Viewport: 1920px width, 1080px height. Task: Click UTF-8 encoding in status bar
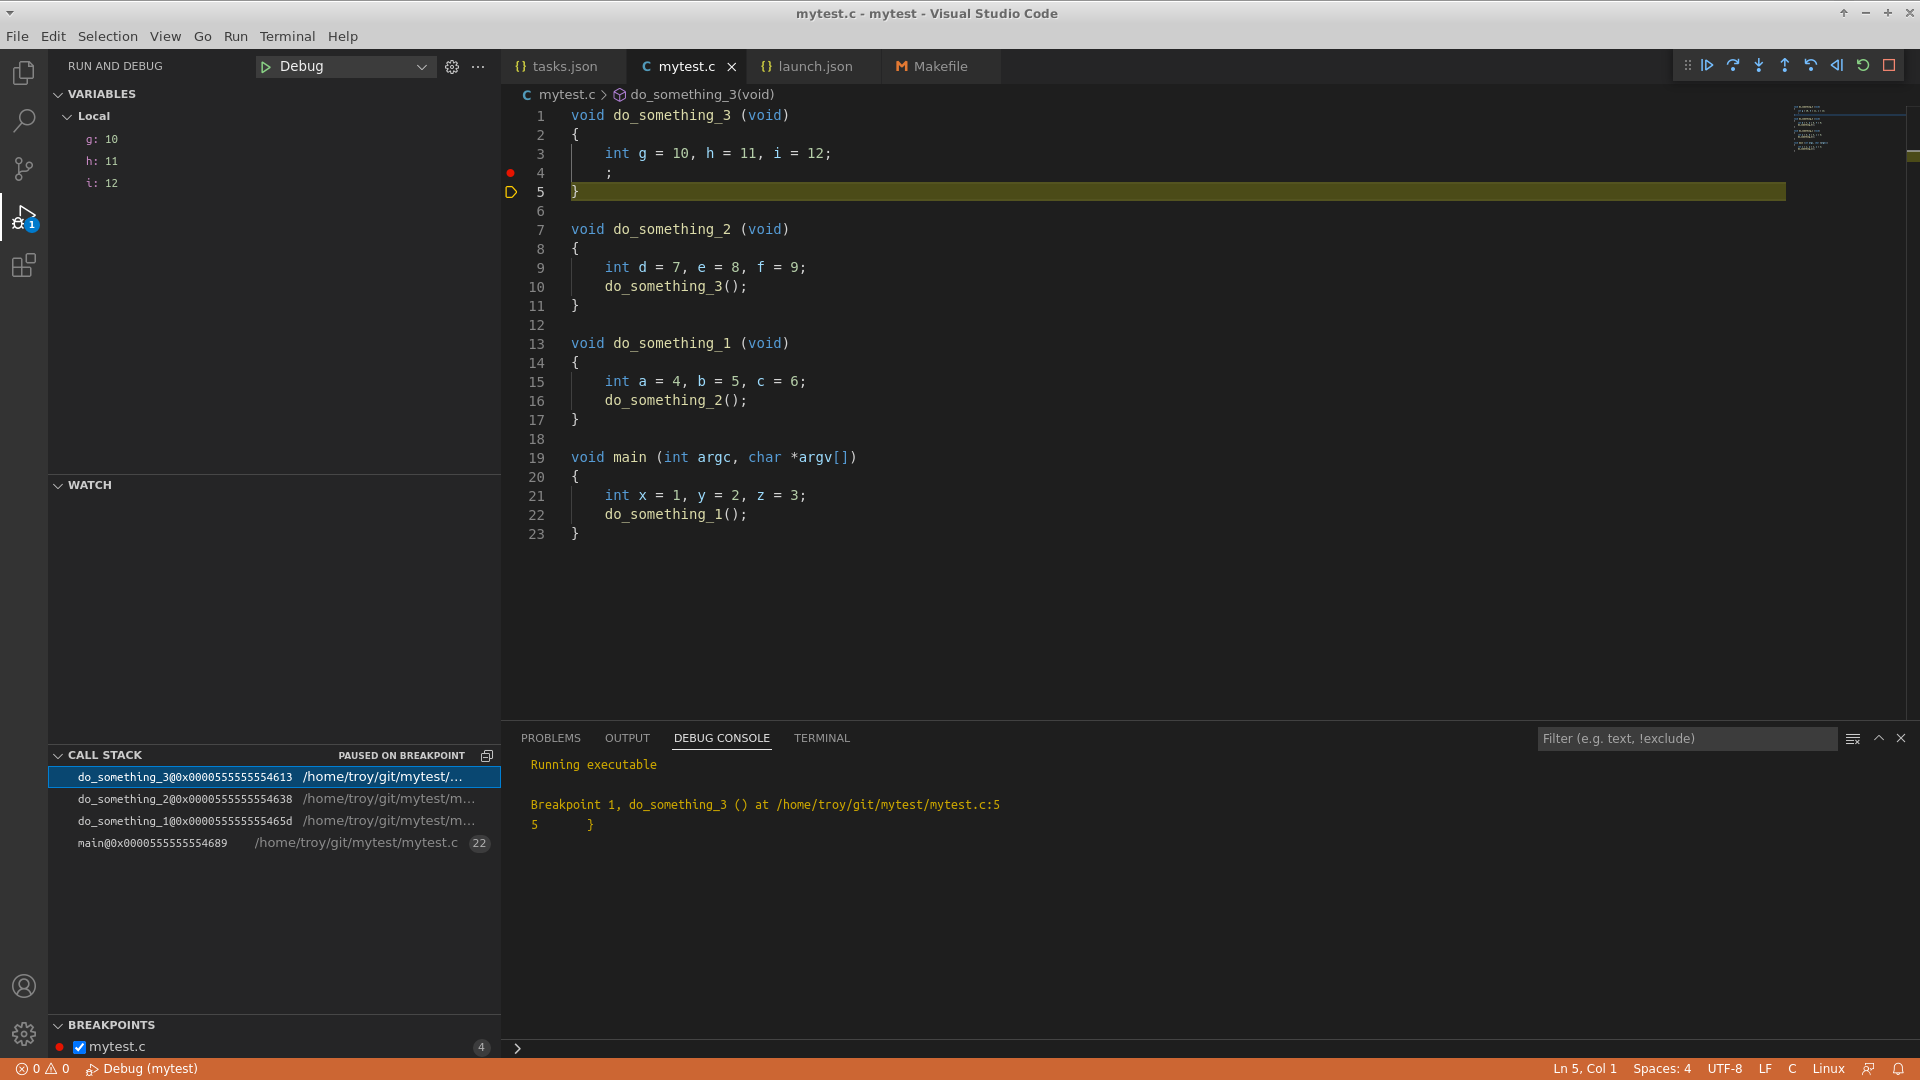pos(1725,1069)
